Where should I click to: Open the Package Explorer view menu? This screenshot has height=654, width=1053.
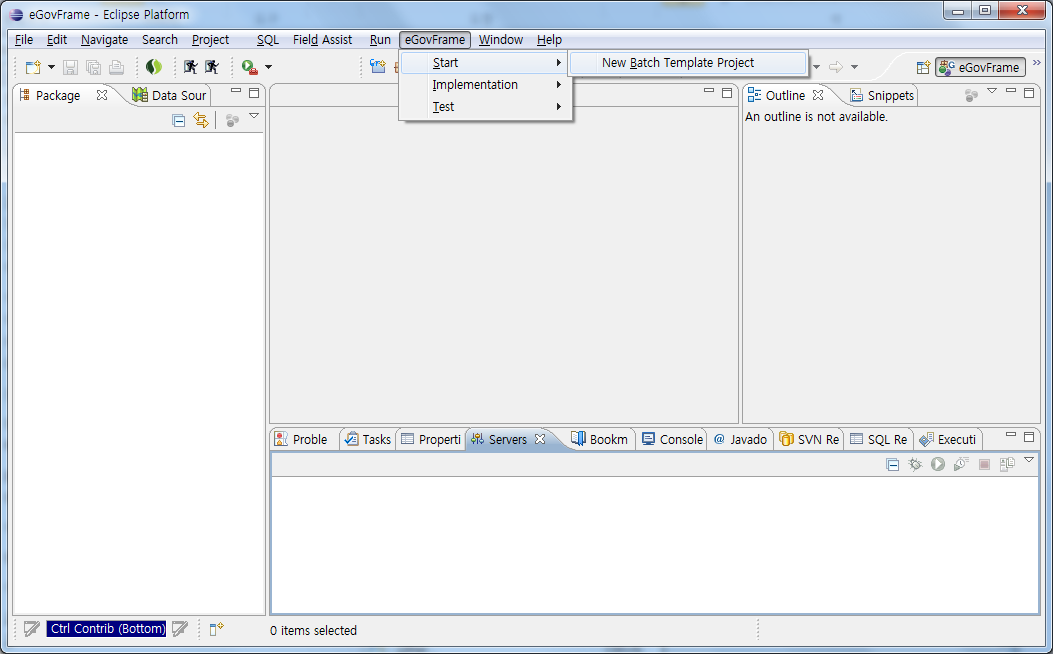(254, 117)
